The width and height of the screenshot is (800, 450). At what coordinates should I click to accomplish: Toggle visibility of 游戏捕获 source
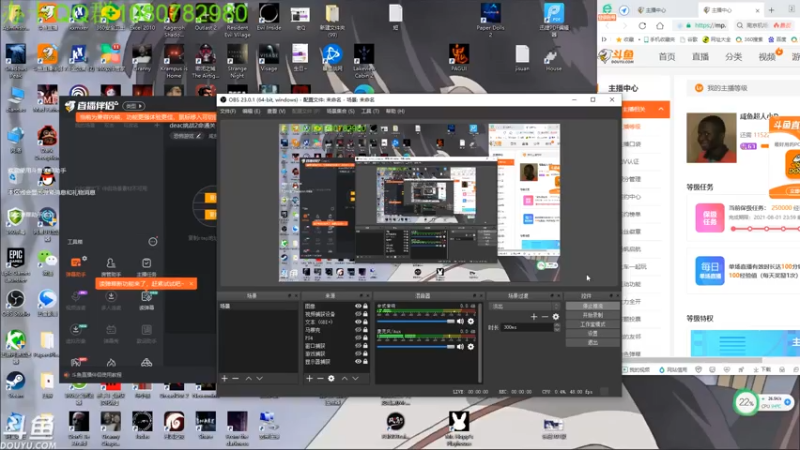(358, 354)
